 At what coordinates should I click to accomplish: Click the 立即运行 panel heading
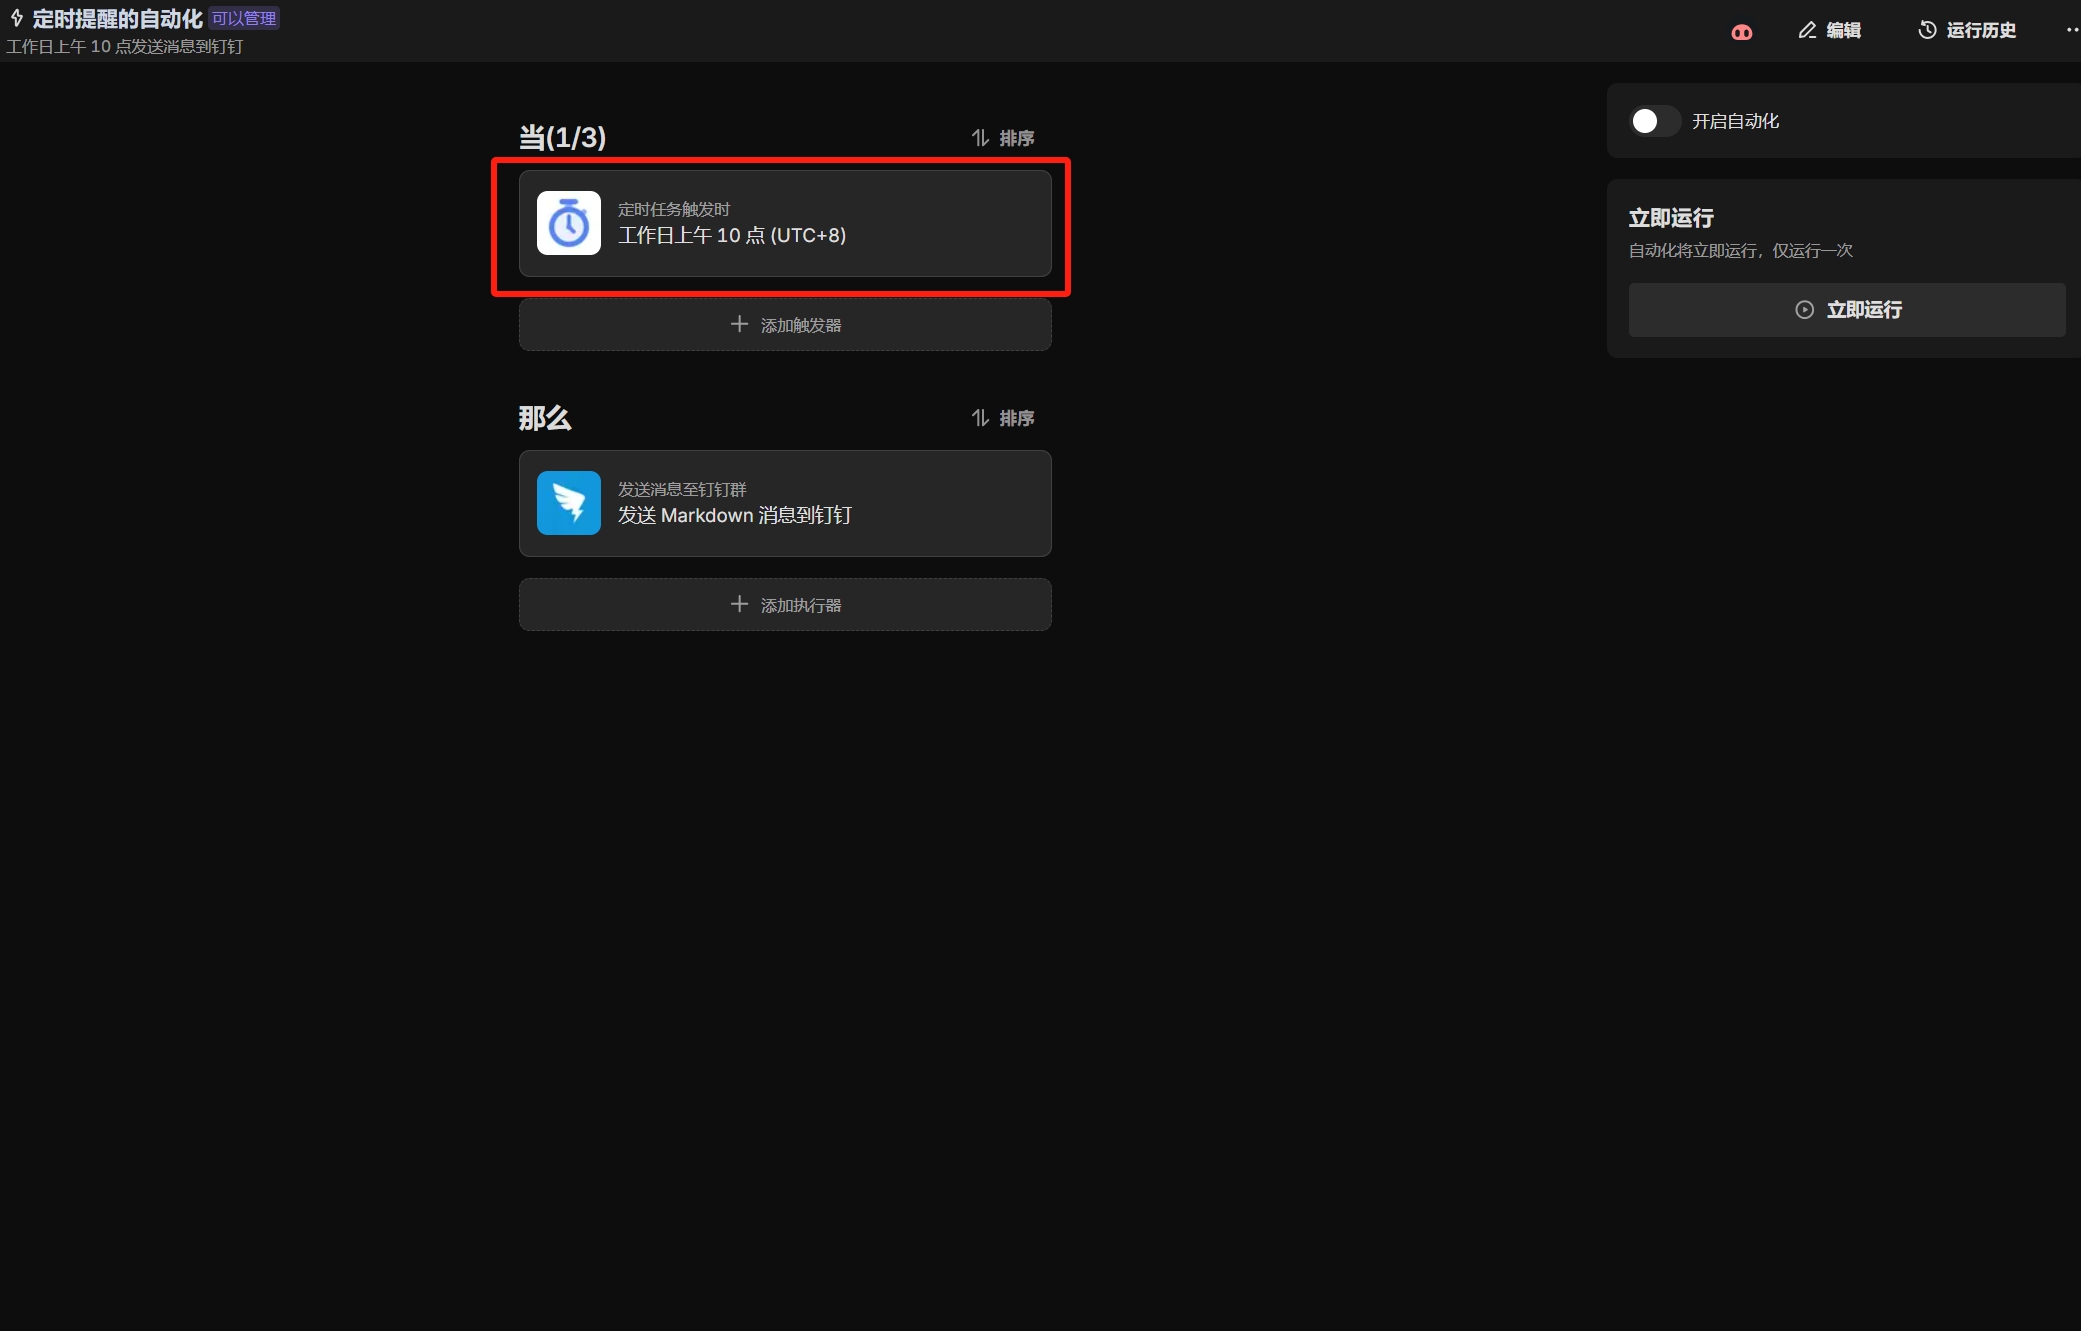tap(1671, 218)
